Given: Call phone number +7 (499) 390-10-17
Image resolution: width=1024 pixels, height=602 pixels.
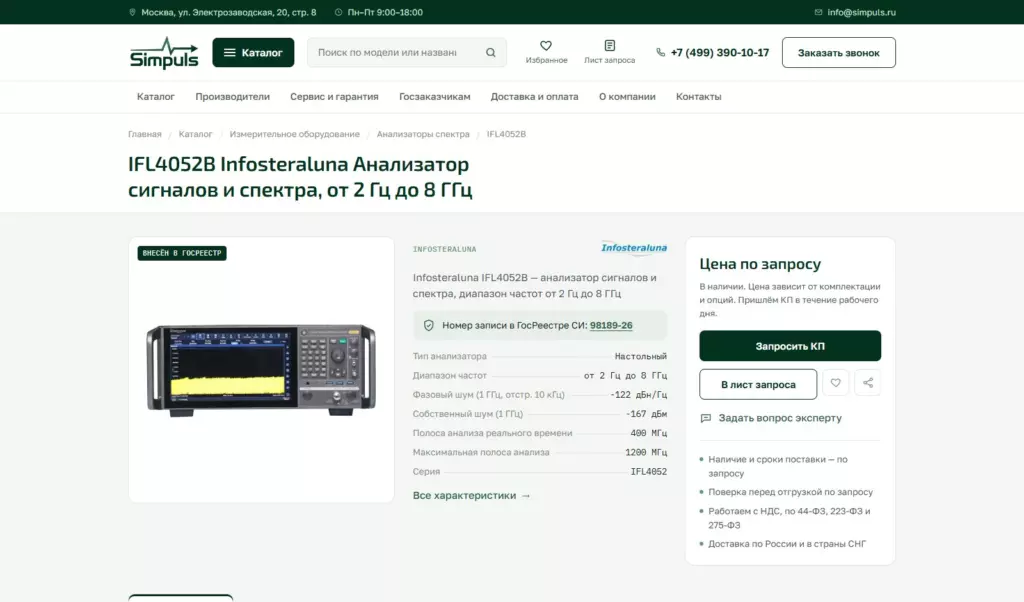Looking at the screenshot, I should click(720, 53).
